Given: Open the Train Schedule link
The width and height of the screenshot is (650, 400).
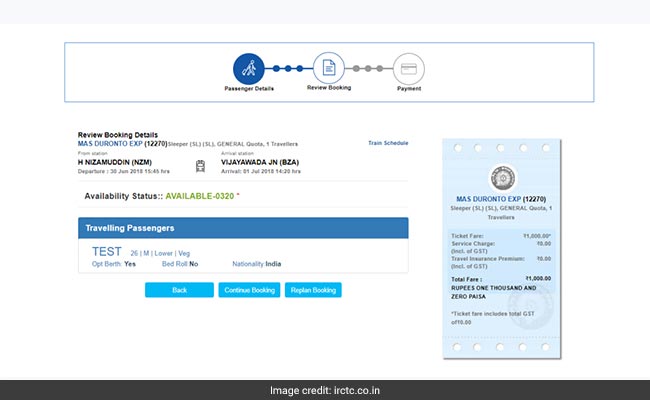Looking at the screenshot, I should tap(388, 144).
